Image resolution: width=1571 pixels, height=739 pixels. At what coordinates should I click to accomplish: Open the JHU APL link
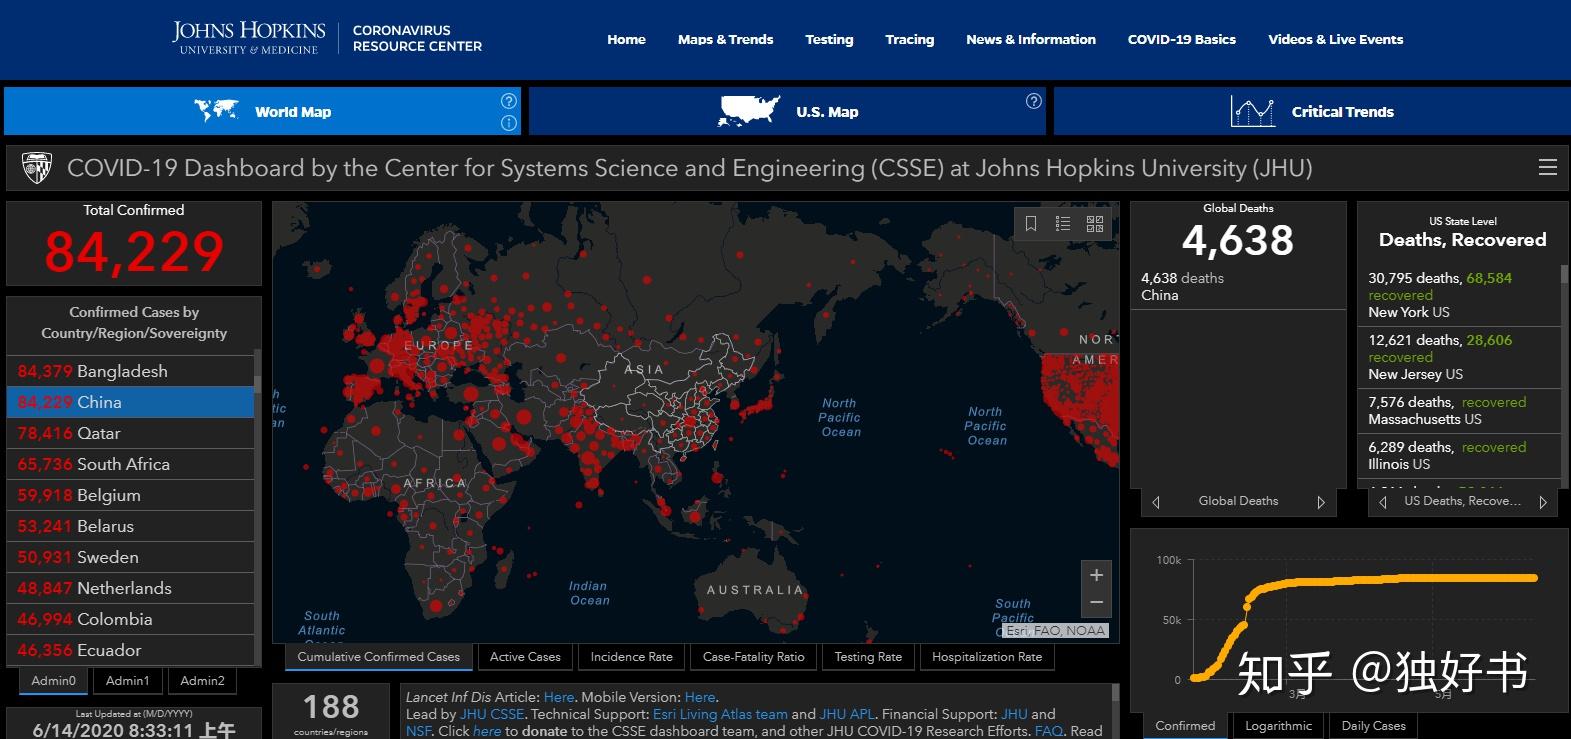[x=846, y=714]
